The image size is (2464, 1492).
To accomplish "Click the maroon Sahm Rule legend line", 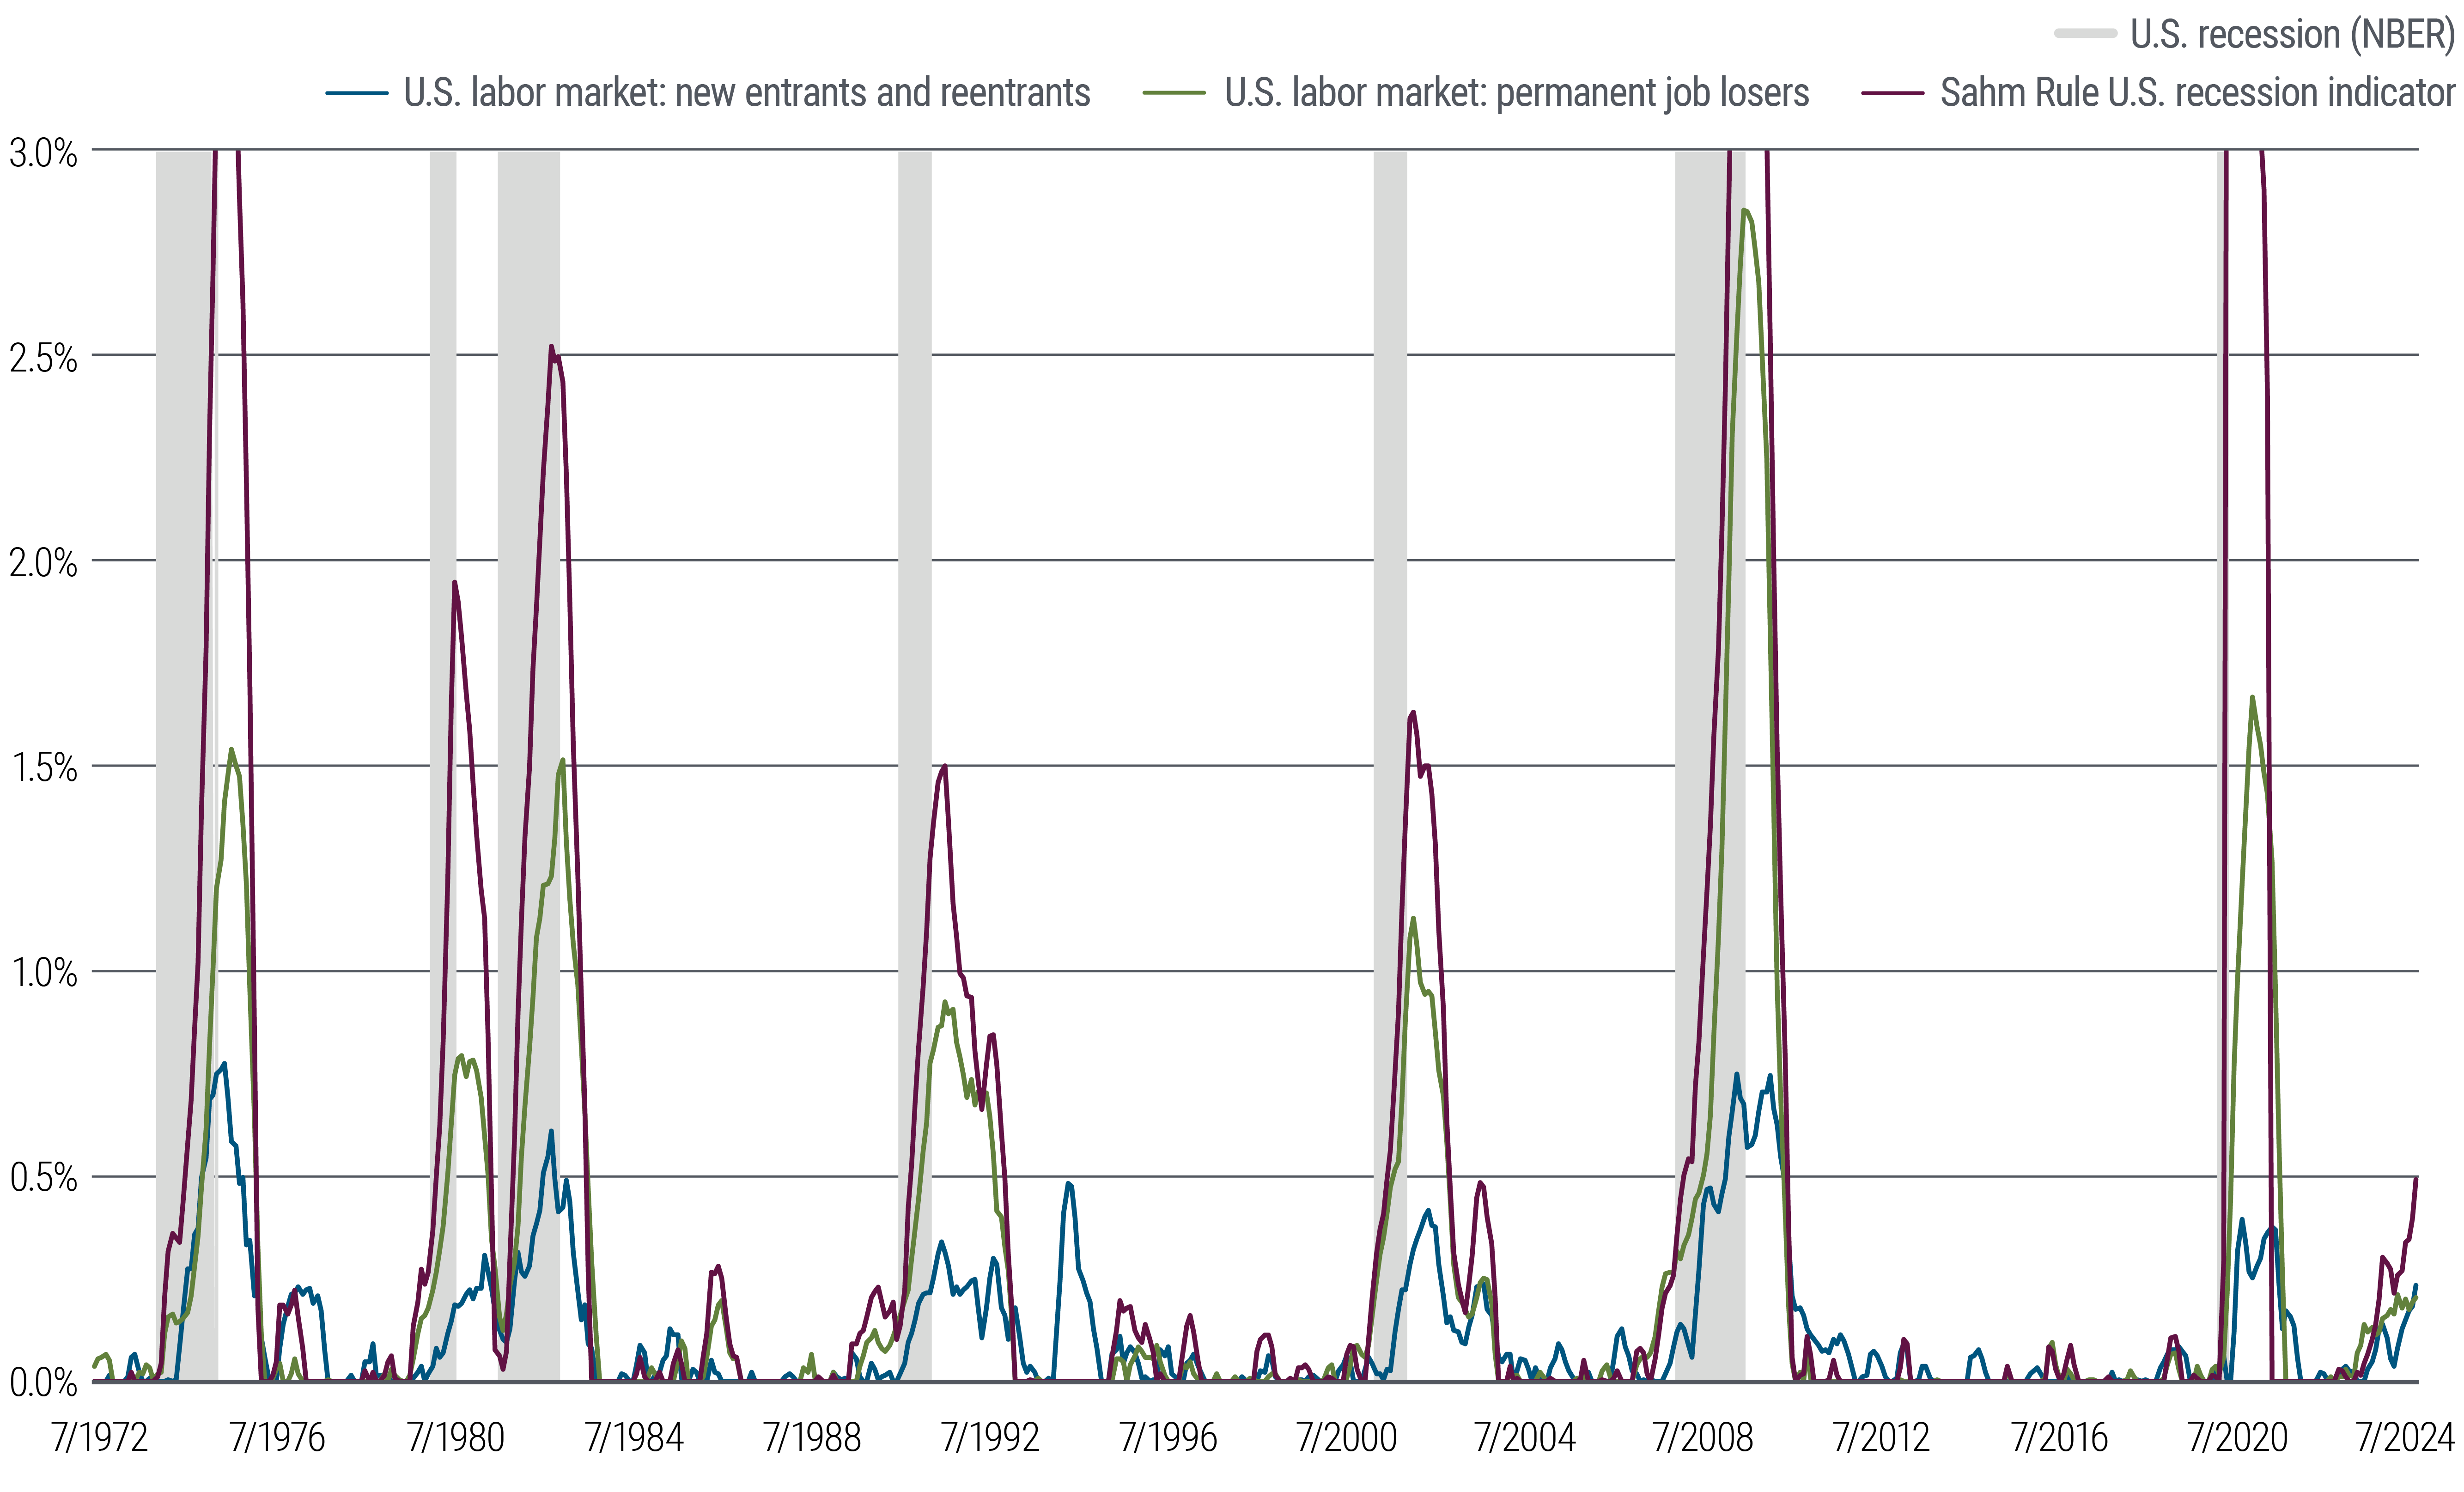I will tap(1892, 93).
